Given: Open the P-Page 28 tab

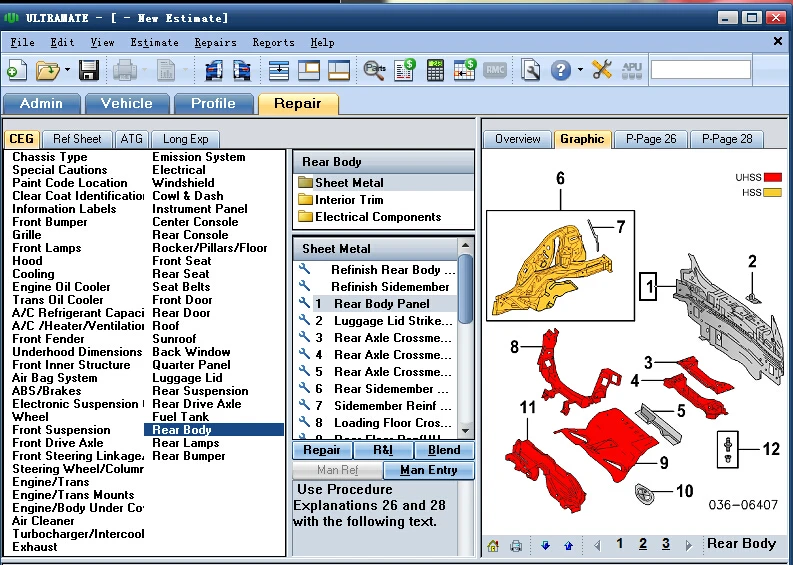Looking at the screenshot, I should (727, 139).
